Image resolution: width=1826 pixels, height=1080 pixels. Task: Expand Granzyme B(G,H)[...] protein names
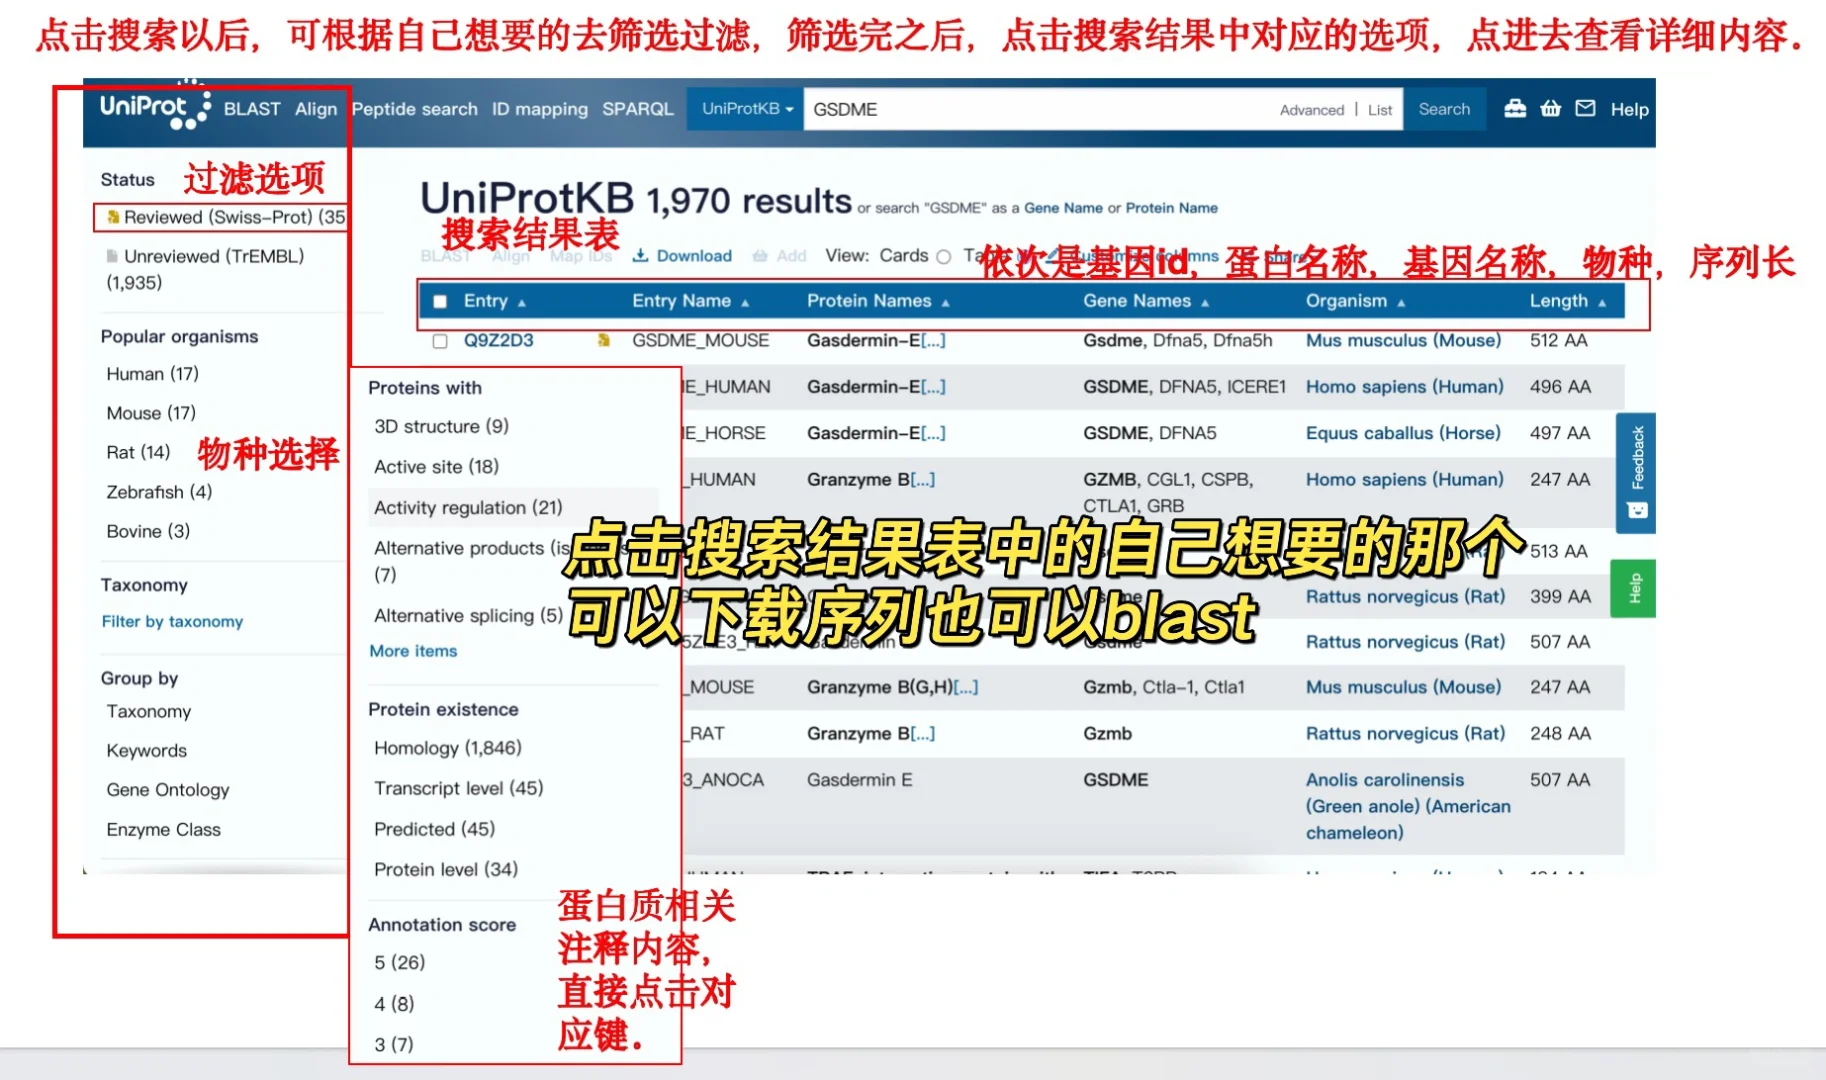tap(966, 687)
